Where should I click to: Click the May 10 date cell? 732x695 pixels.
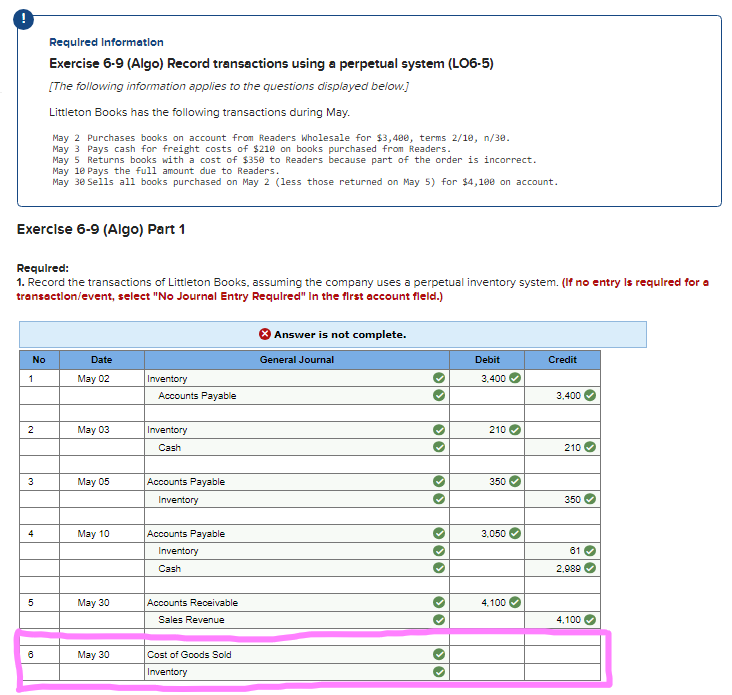[x=102, y=534]
